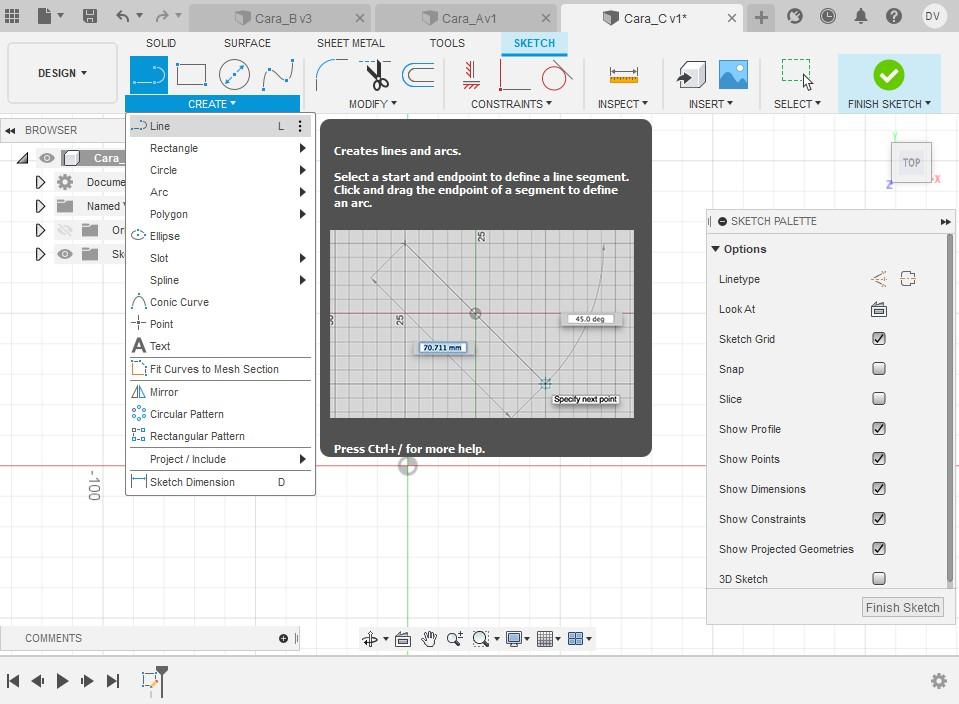
Task: Click the new design plus tab button
Action: pos(761,17)
